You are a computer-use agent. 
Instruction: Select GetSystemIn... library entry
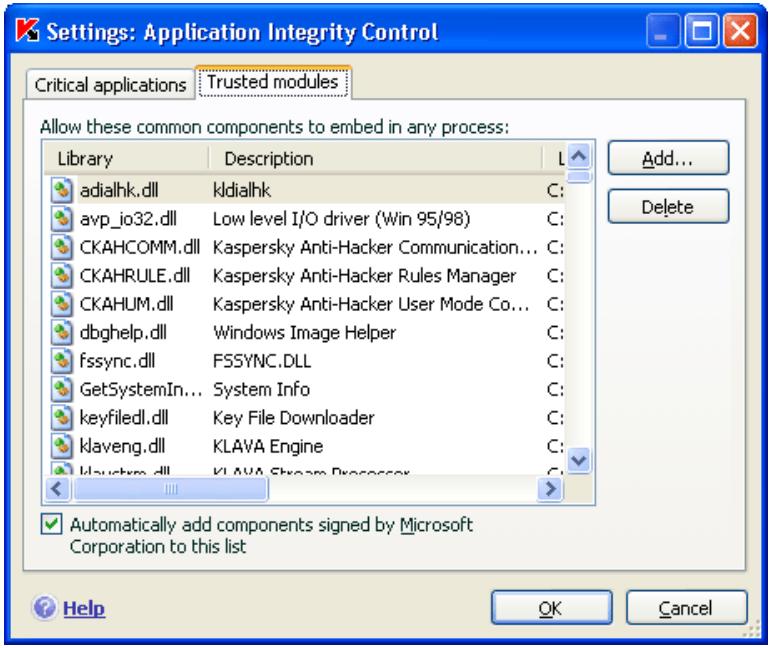[x=141, y=390]
